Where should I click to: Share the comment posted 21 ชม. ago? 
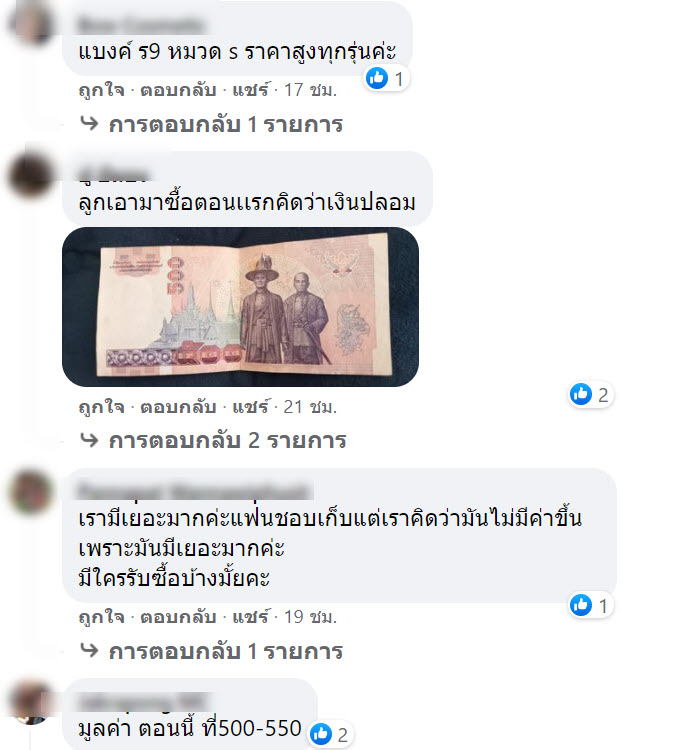(251, 407)
